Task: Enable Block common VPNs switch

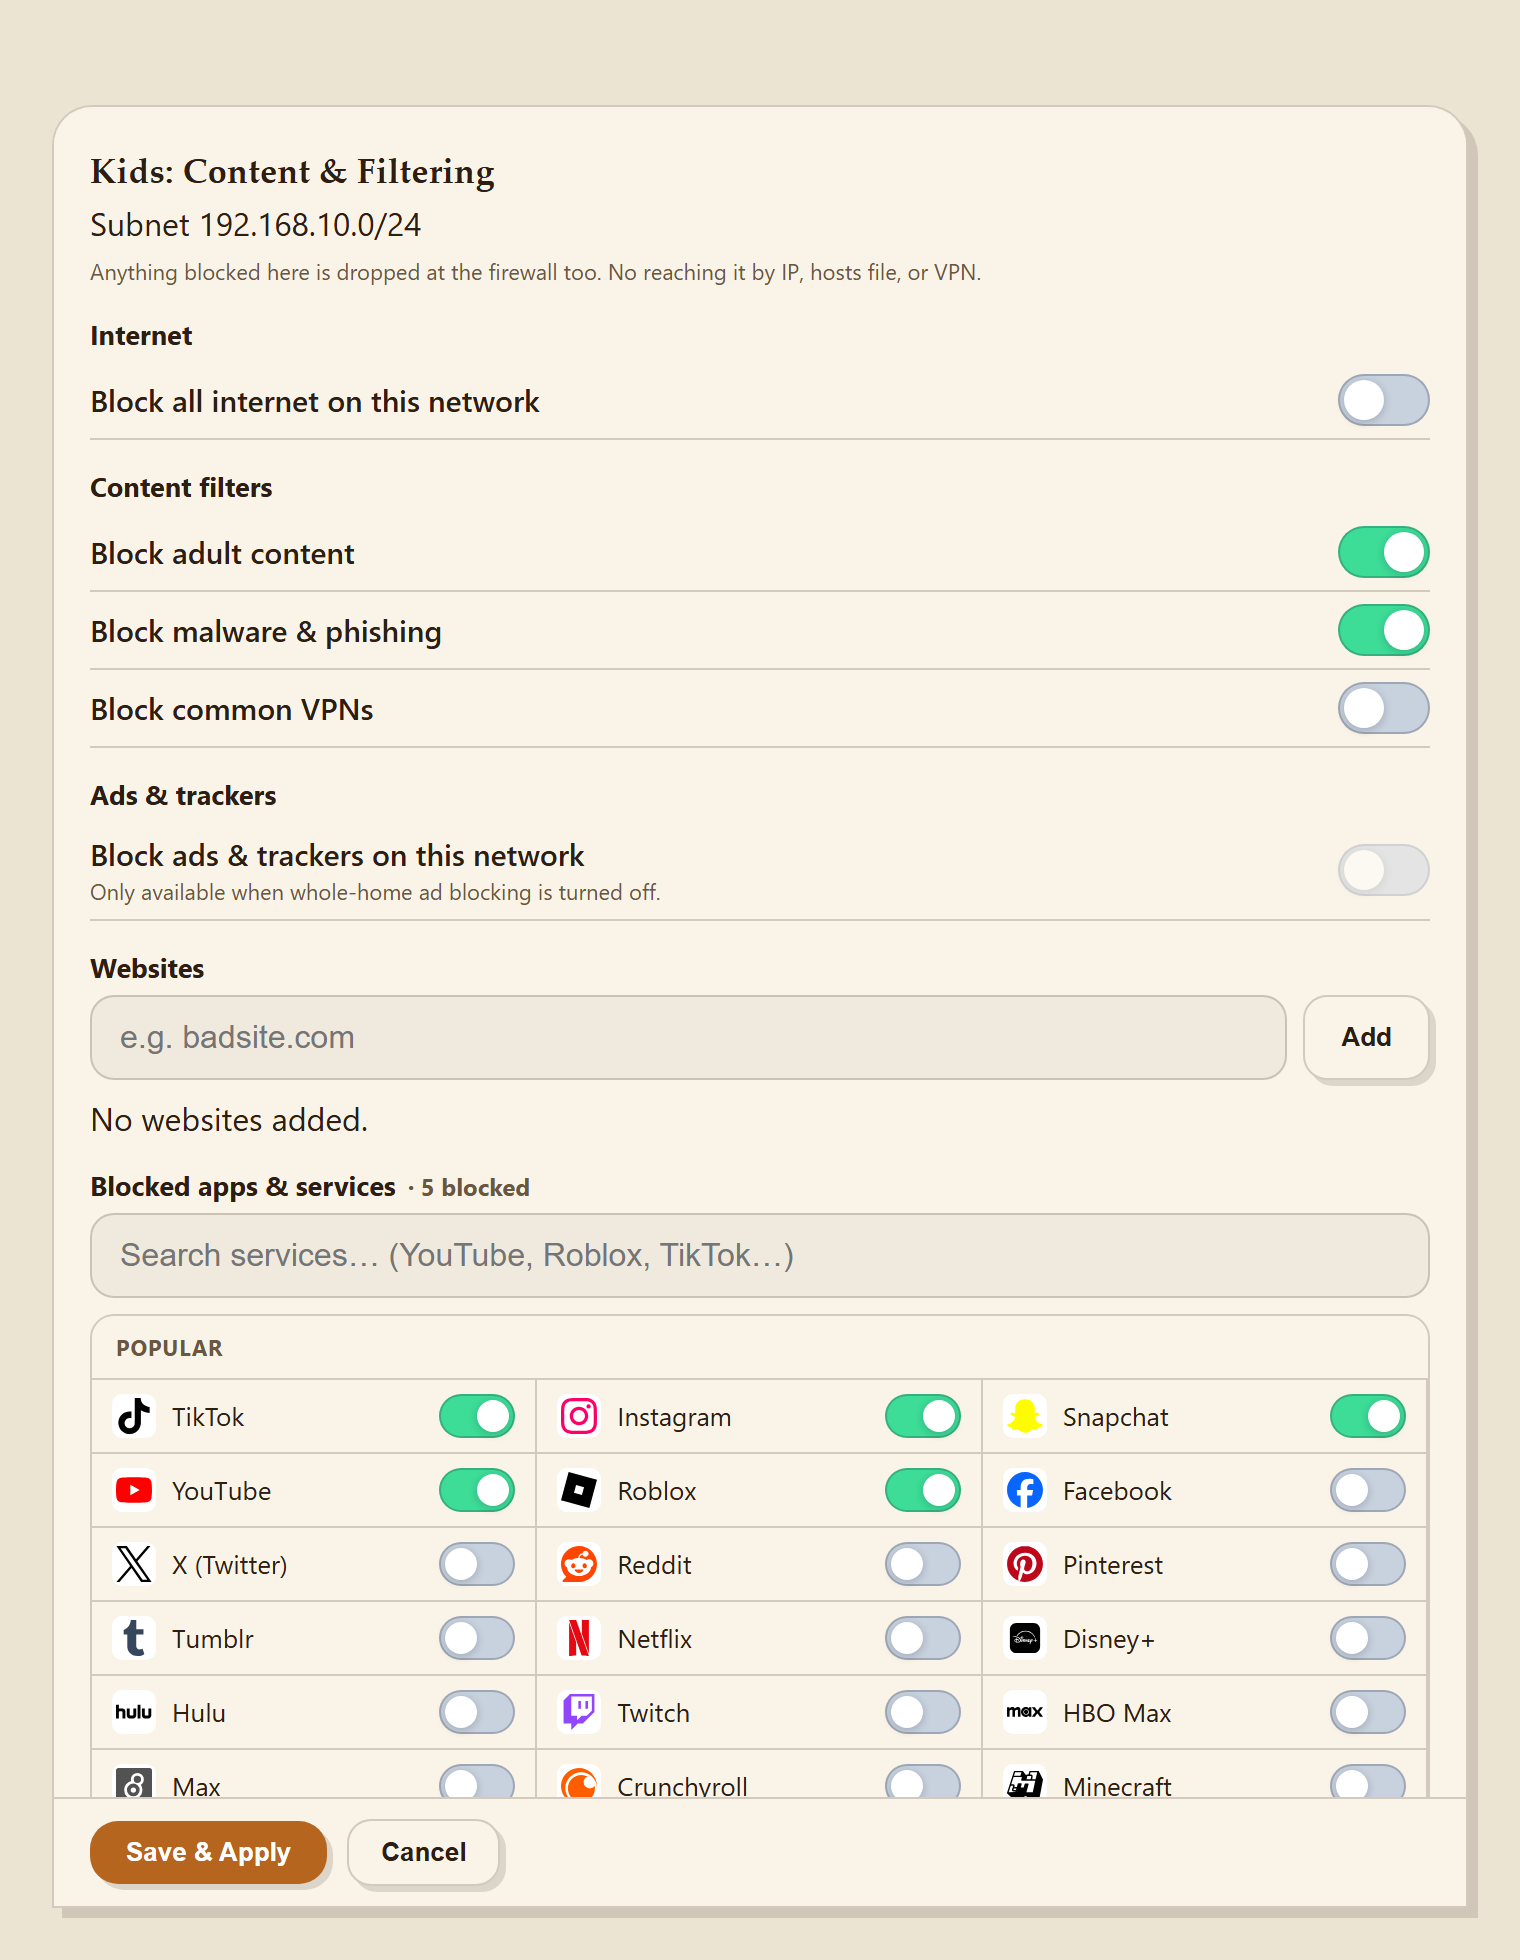Action: pyautogui.click(x=1383, y=708)
